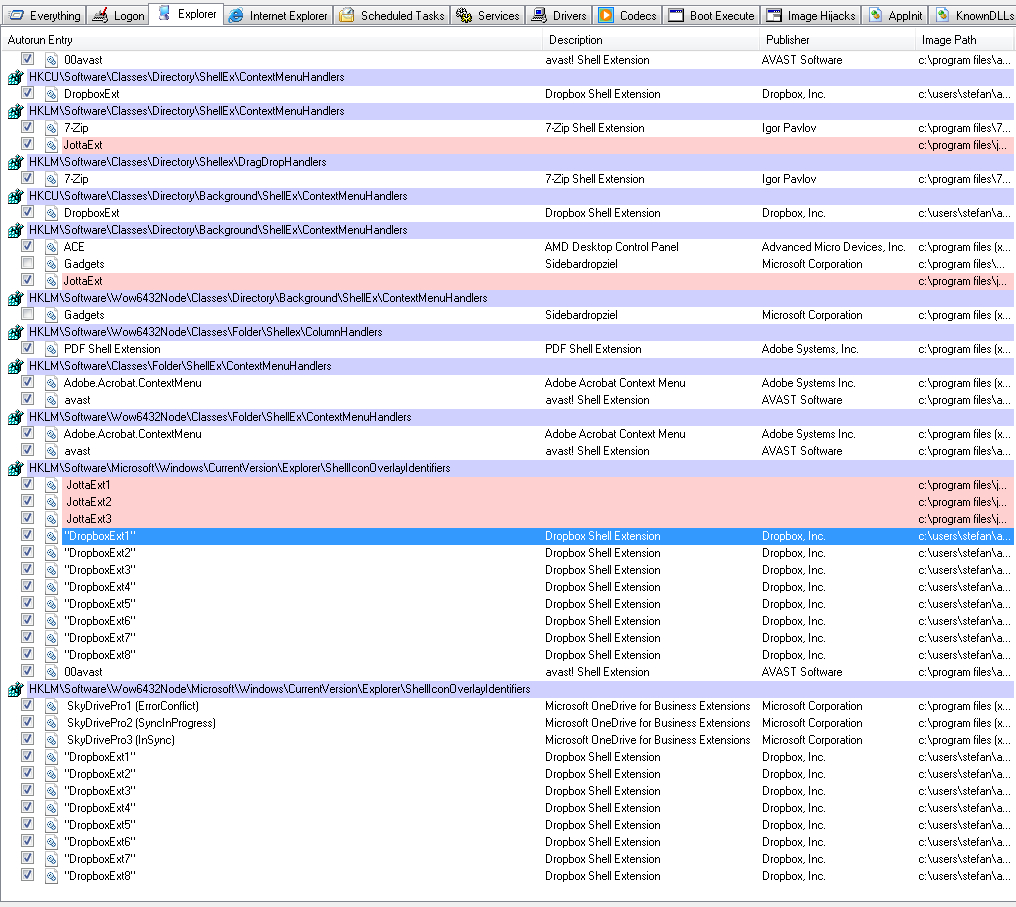Click the Boot Execute tab icon
Screen dimensions: 1016x907
(676, 16)
